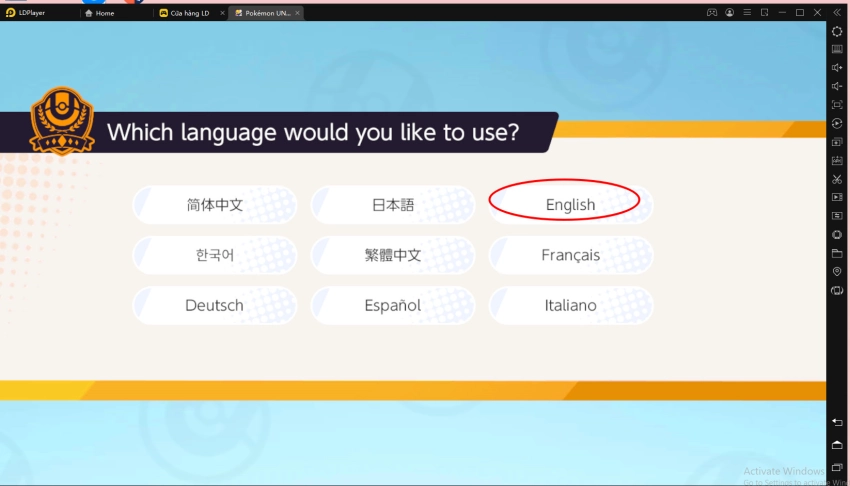This screenshot has width=850, height=486.
Task: Rotate the emulator screen sidebar icon
Action: 837,290
